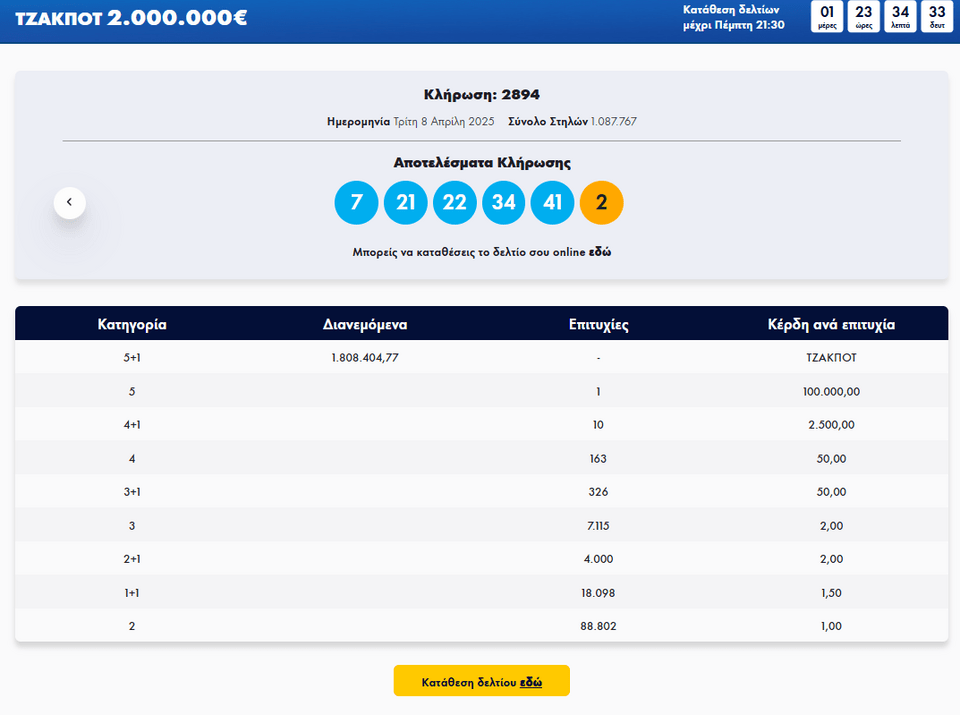Click the blue ball number 34
This screenshot has width=960, height=715.
click(503, 203)
